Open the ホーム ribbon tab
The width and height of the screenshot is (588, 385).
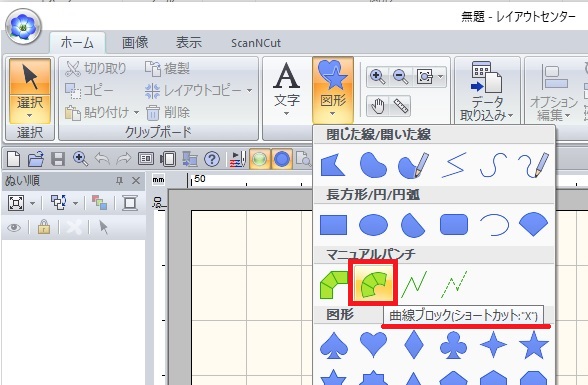click(x=77, y=42)
